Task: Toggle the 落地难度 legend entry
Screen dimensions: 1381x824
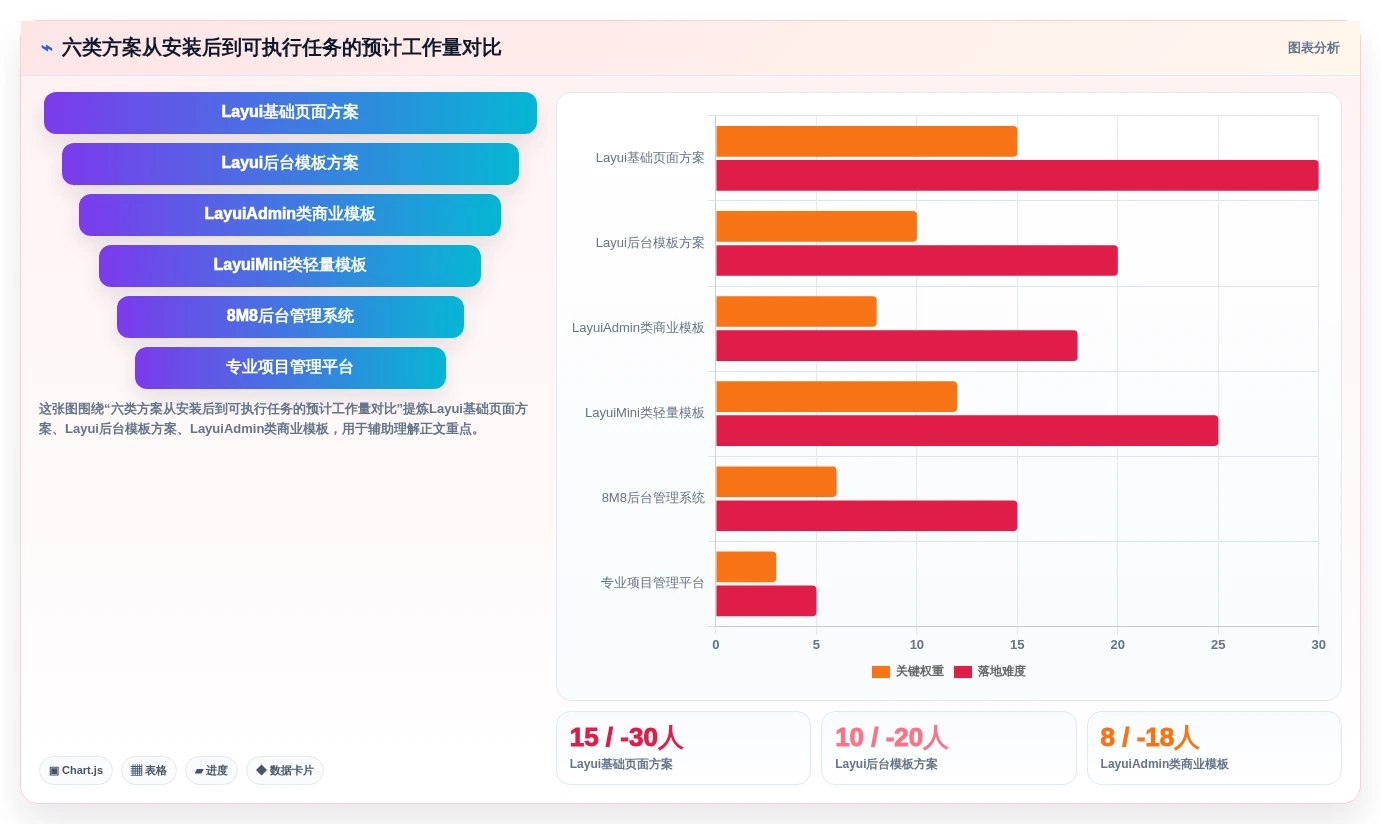Action: click(990, 672)
